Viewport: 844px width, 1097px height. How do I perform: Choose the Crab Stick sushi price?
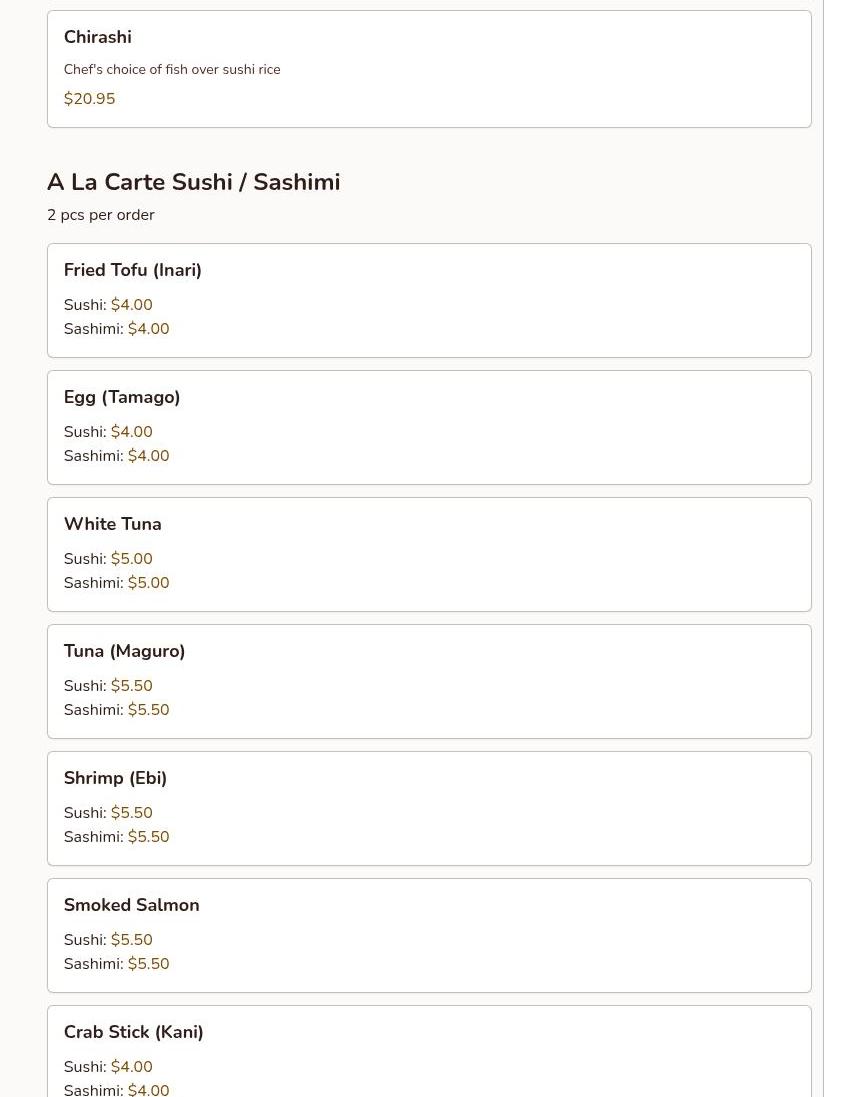tap(131, 1067)
